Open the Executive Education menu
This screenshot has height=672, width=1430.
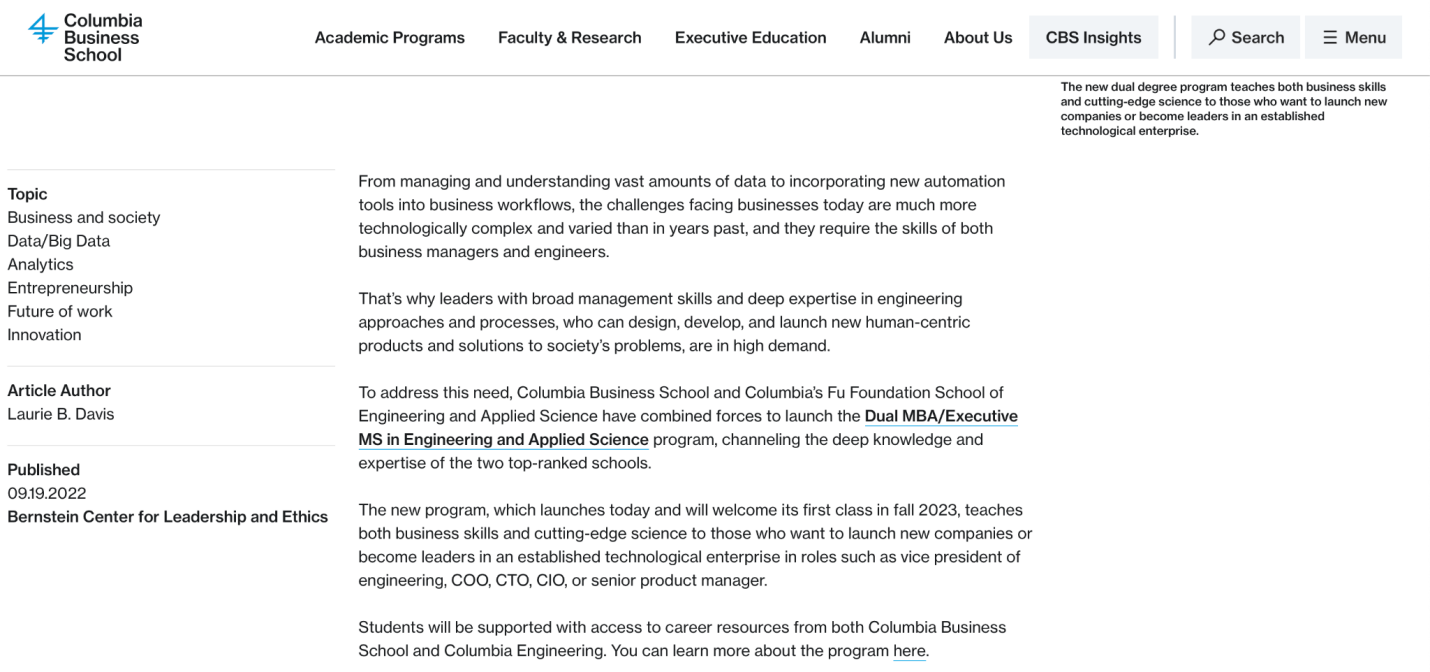(x=751, y=37)
